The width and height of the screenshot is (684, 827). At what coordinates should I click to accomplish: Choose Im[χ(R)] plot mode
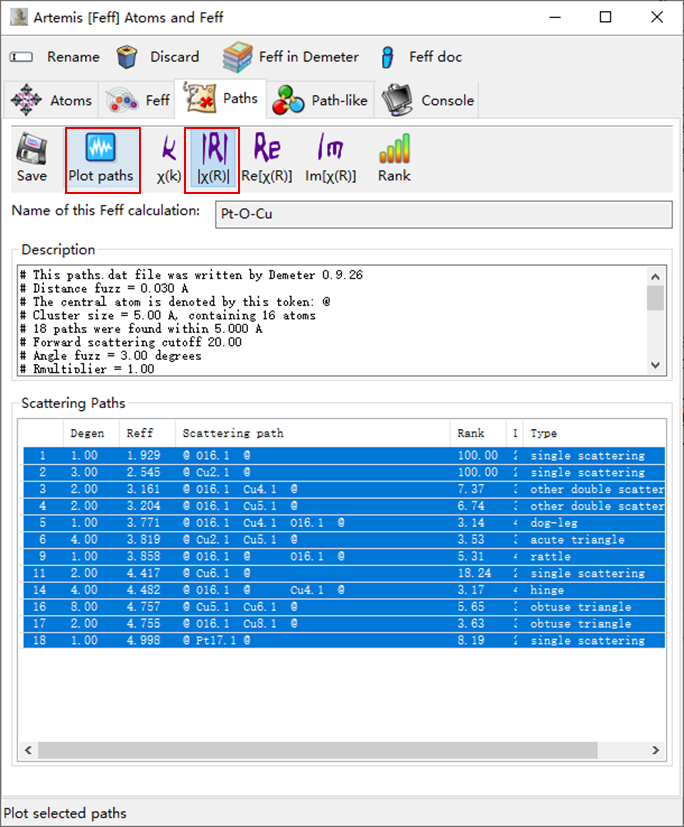(x=331, y=158)
